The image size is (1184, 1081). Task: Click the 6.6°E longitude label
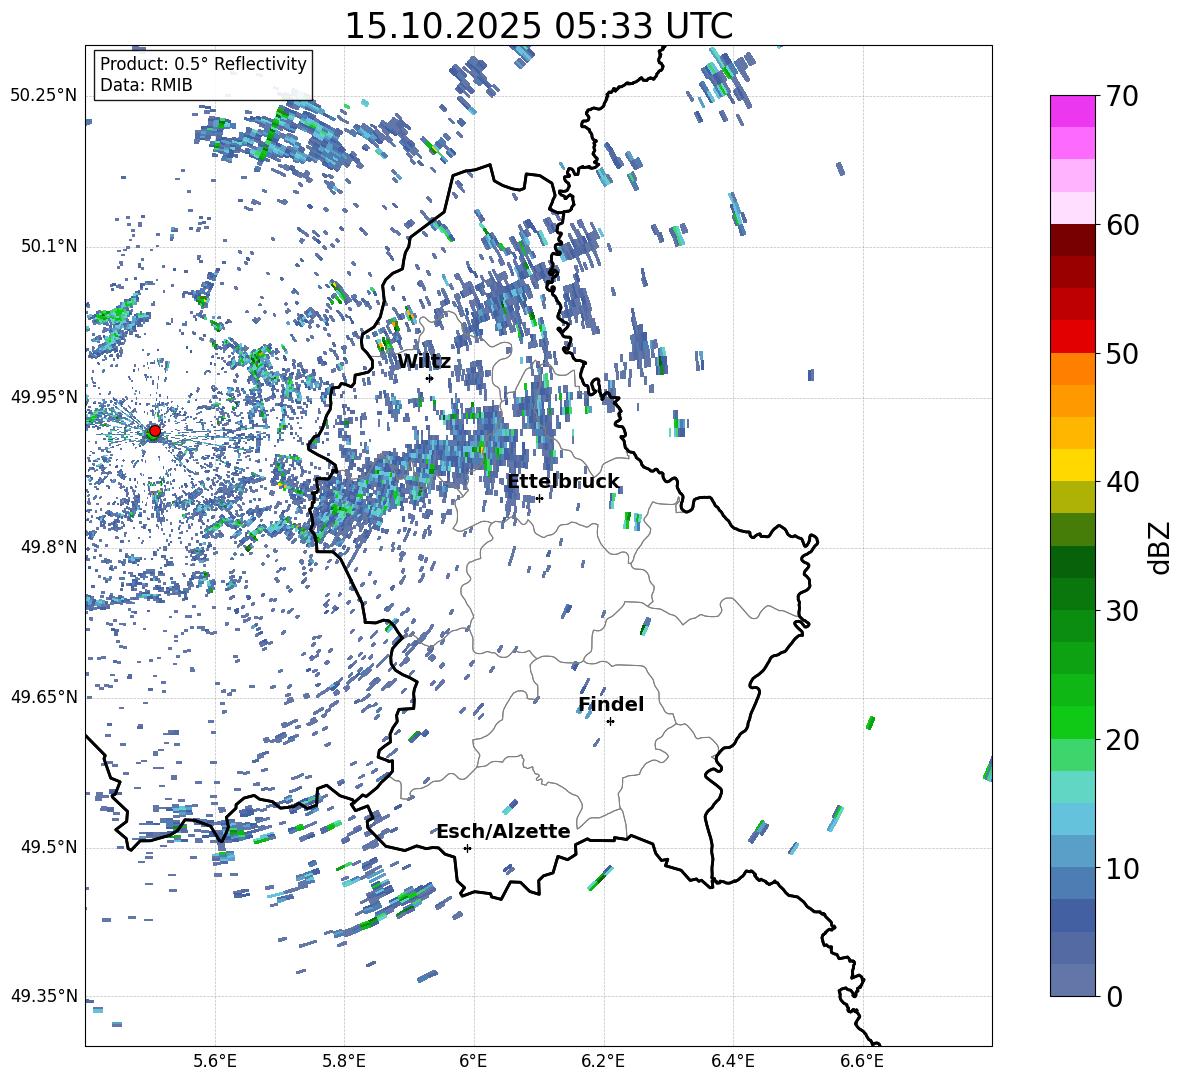pyautogui.click(x=862, y=1062)
